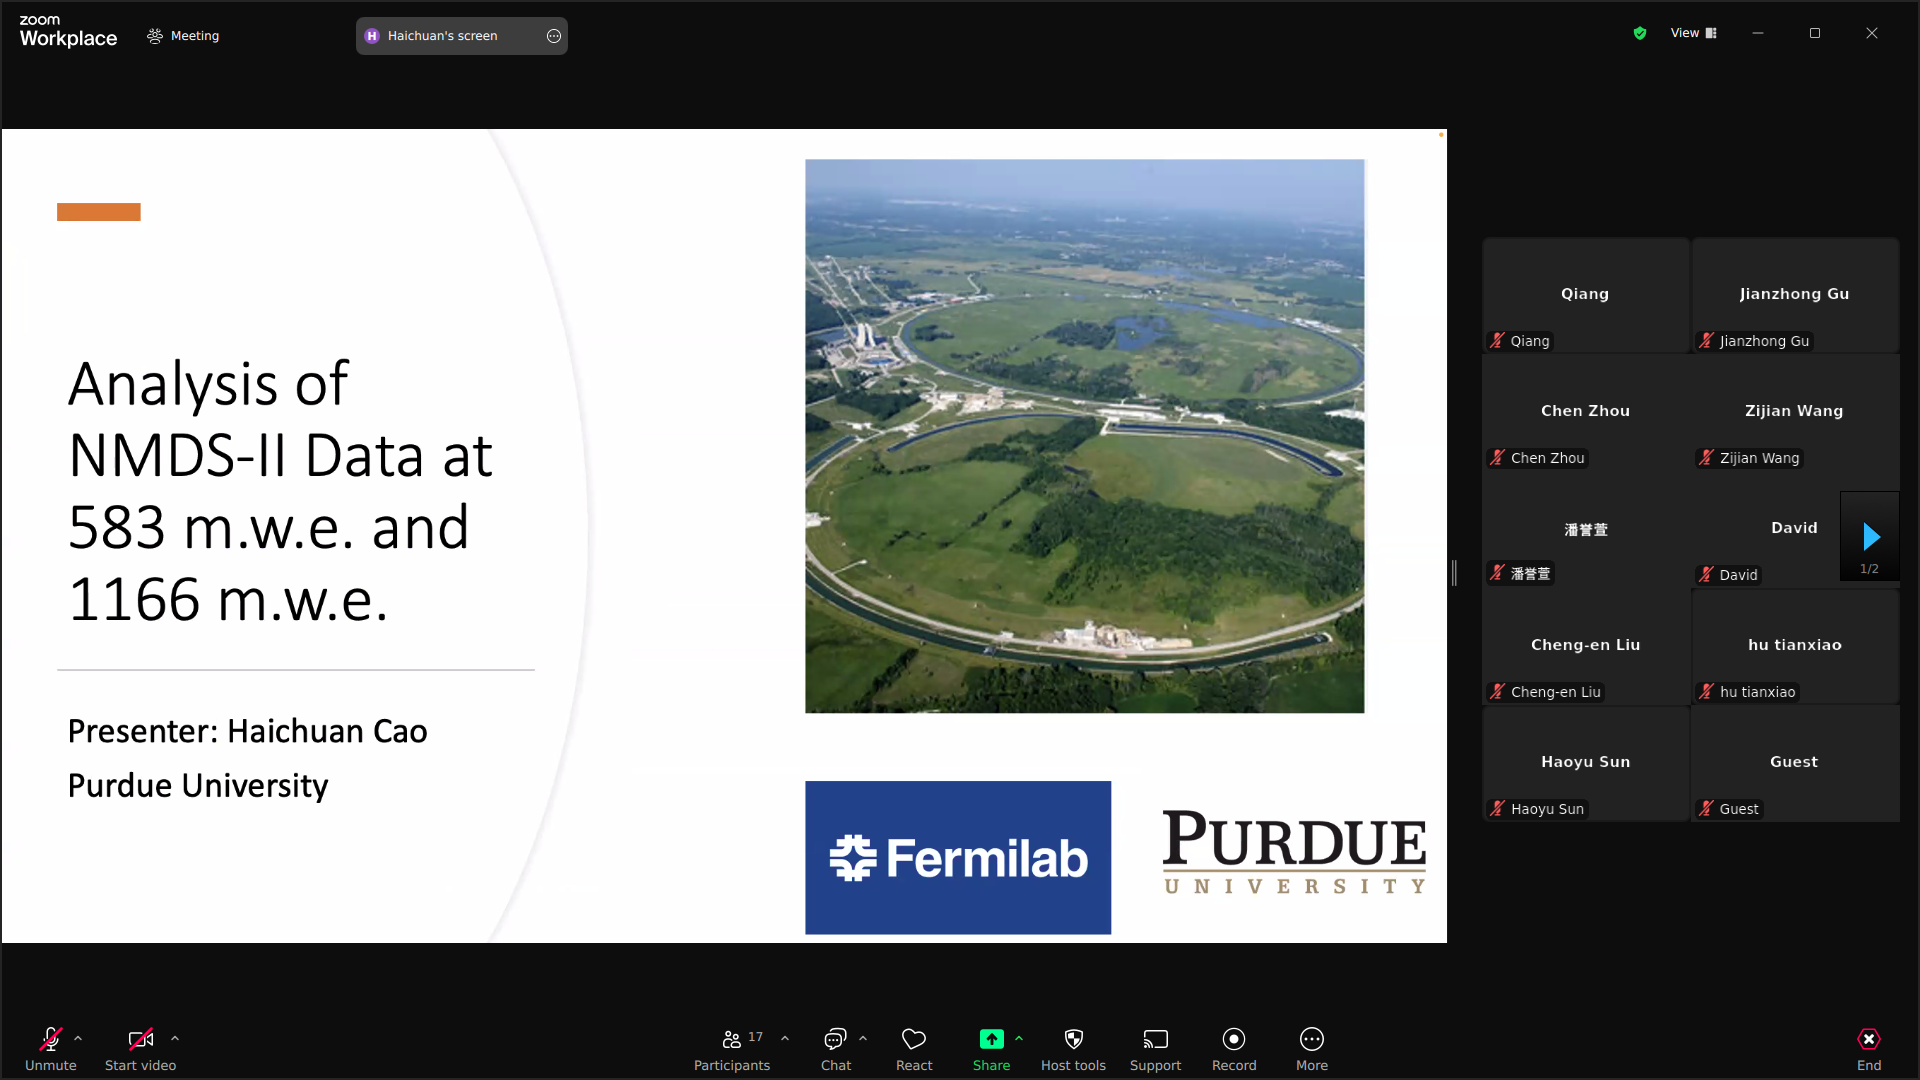Open the Participants panel
This screenshot has height=1080, width=1920.
pos(732,1048)
